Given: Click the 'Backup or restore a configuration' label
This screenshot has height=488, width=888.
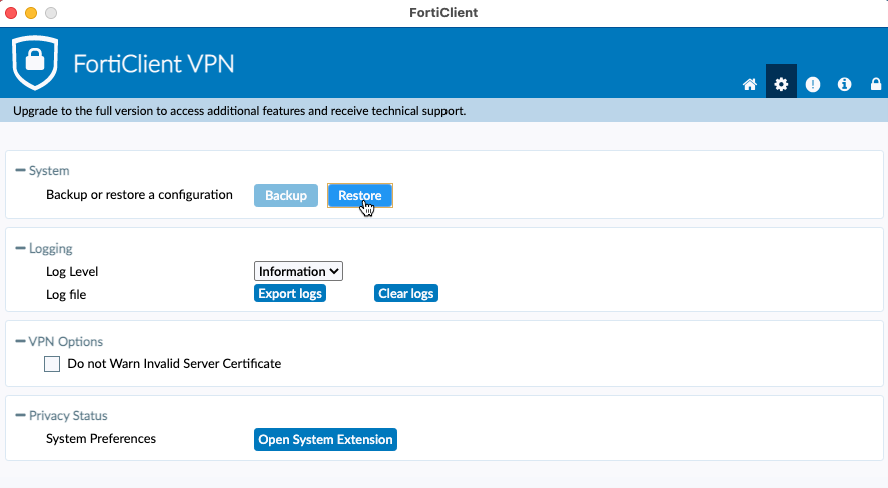Looking at the screenshot, I should pyautogui.click(x=139, y=195).
